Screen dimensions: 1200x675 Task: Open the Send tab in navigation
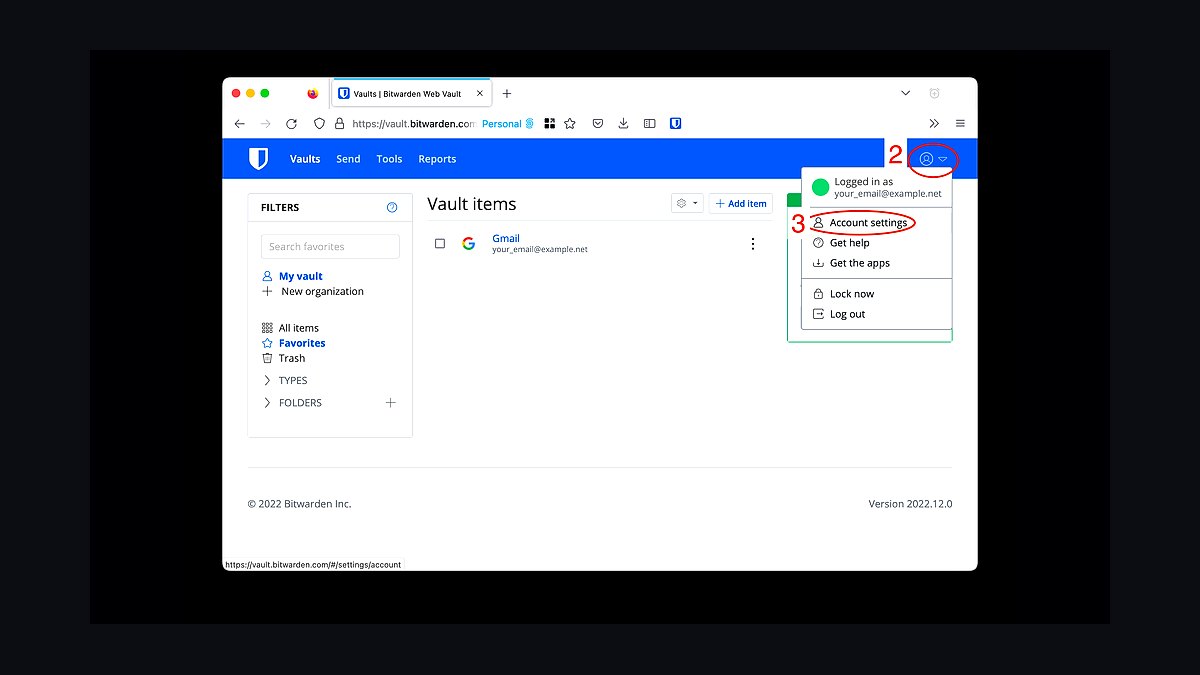pyautogui.click(x=348, y=159)
